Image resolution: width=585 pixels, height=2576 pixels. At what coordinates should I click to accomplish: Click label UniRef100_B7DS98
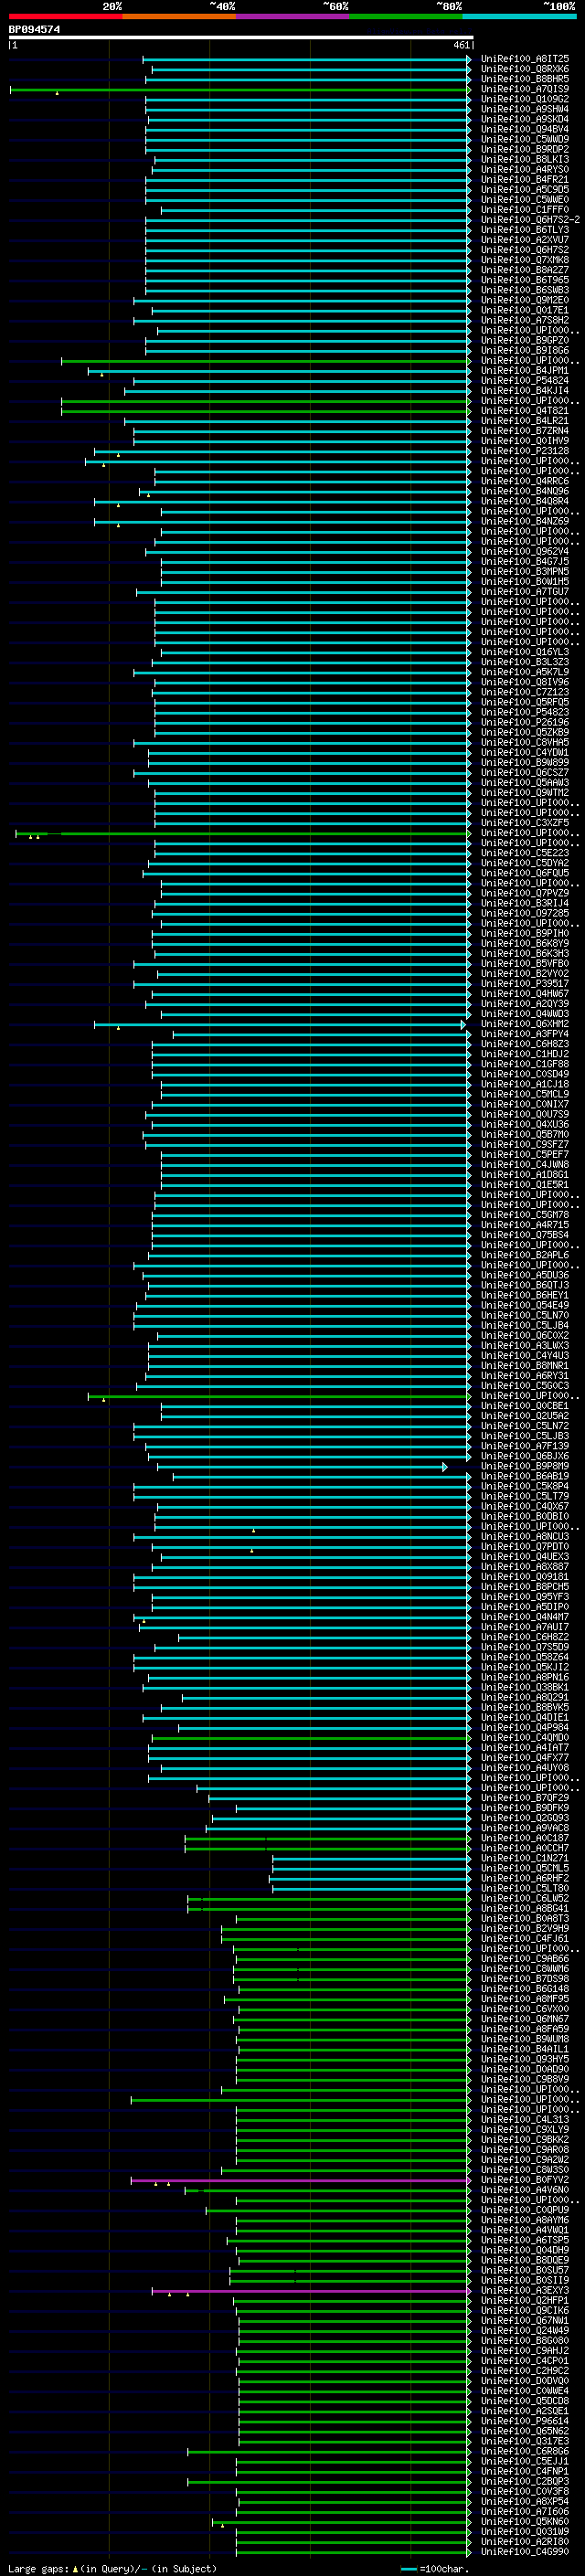coord(524,1978)
